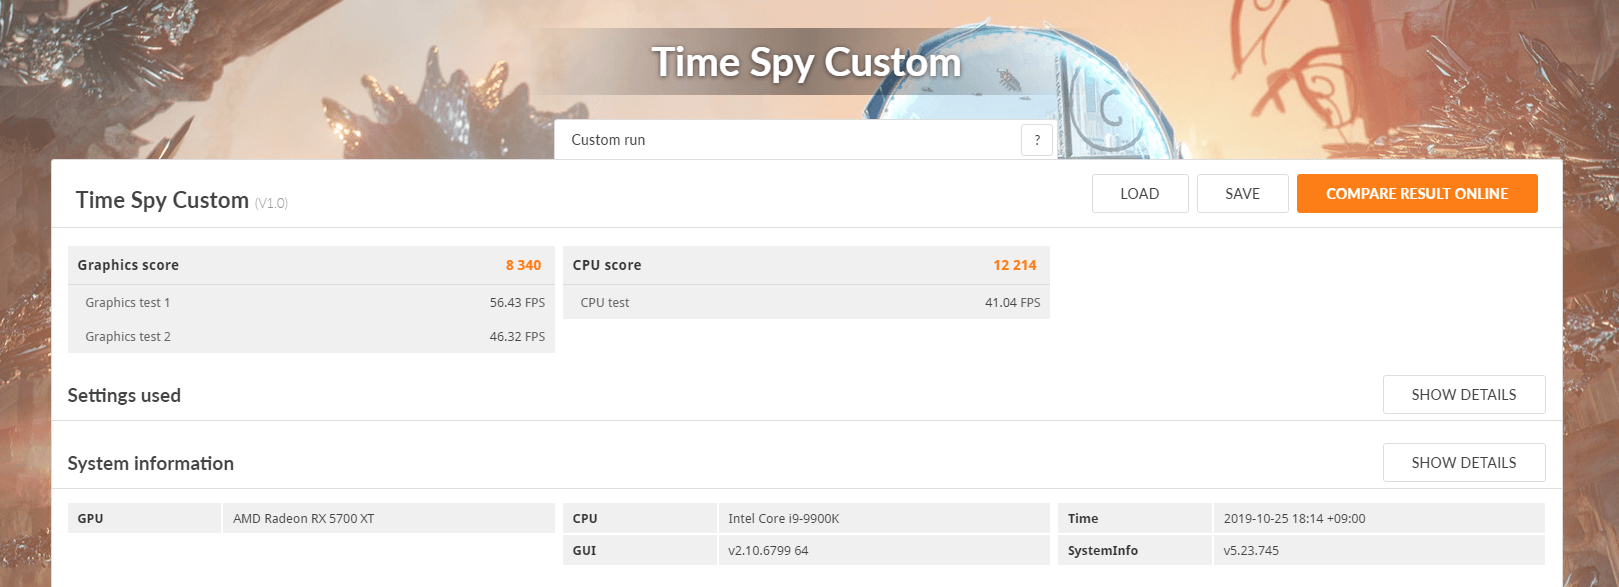The width and height of the screenshot is (1619, 587).
Task: Select the CPU score value 12 214
Action: click(1015, 265)
